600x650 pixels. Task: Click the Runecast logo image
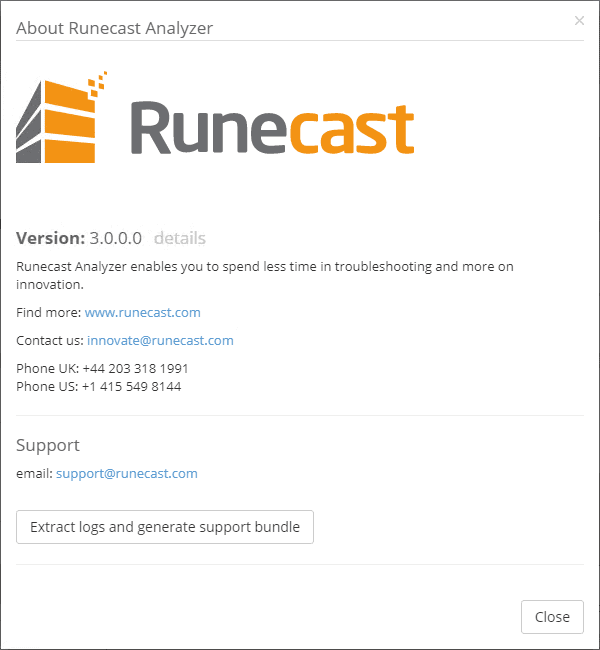215,117
